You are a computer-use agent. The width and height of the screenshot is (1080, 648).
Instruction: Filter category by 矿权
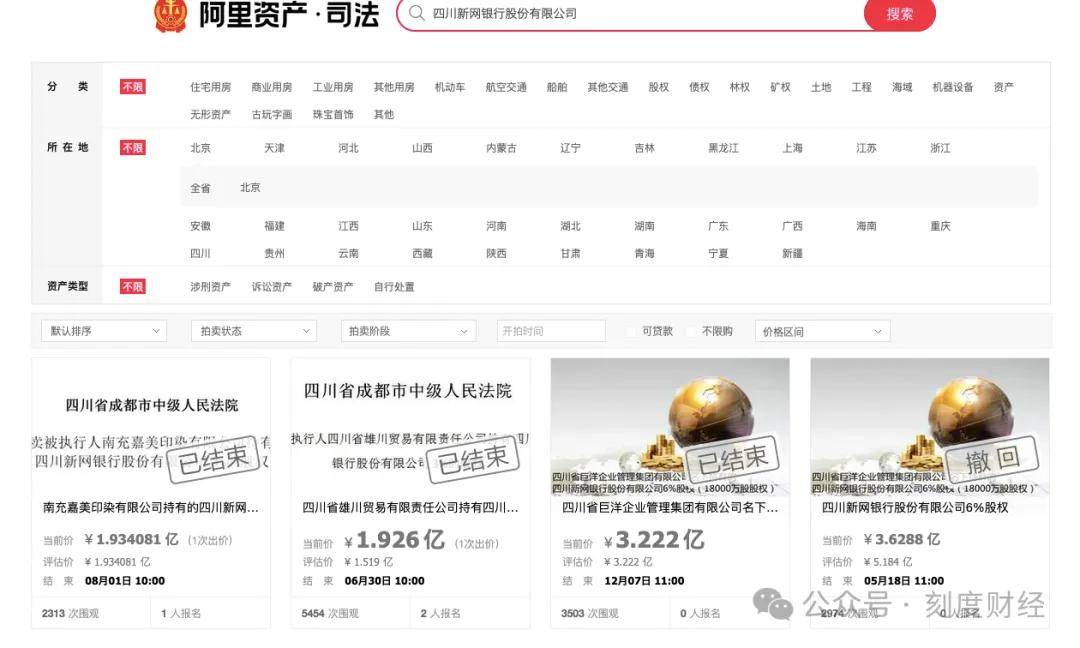tap(781, 87)
